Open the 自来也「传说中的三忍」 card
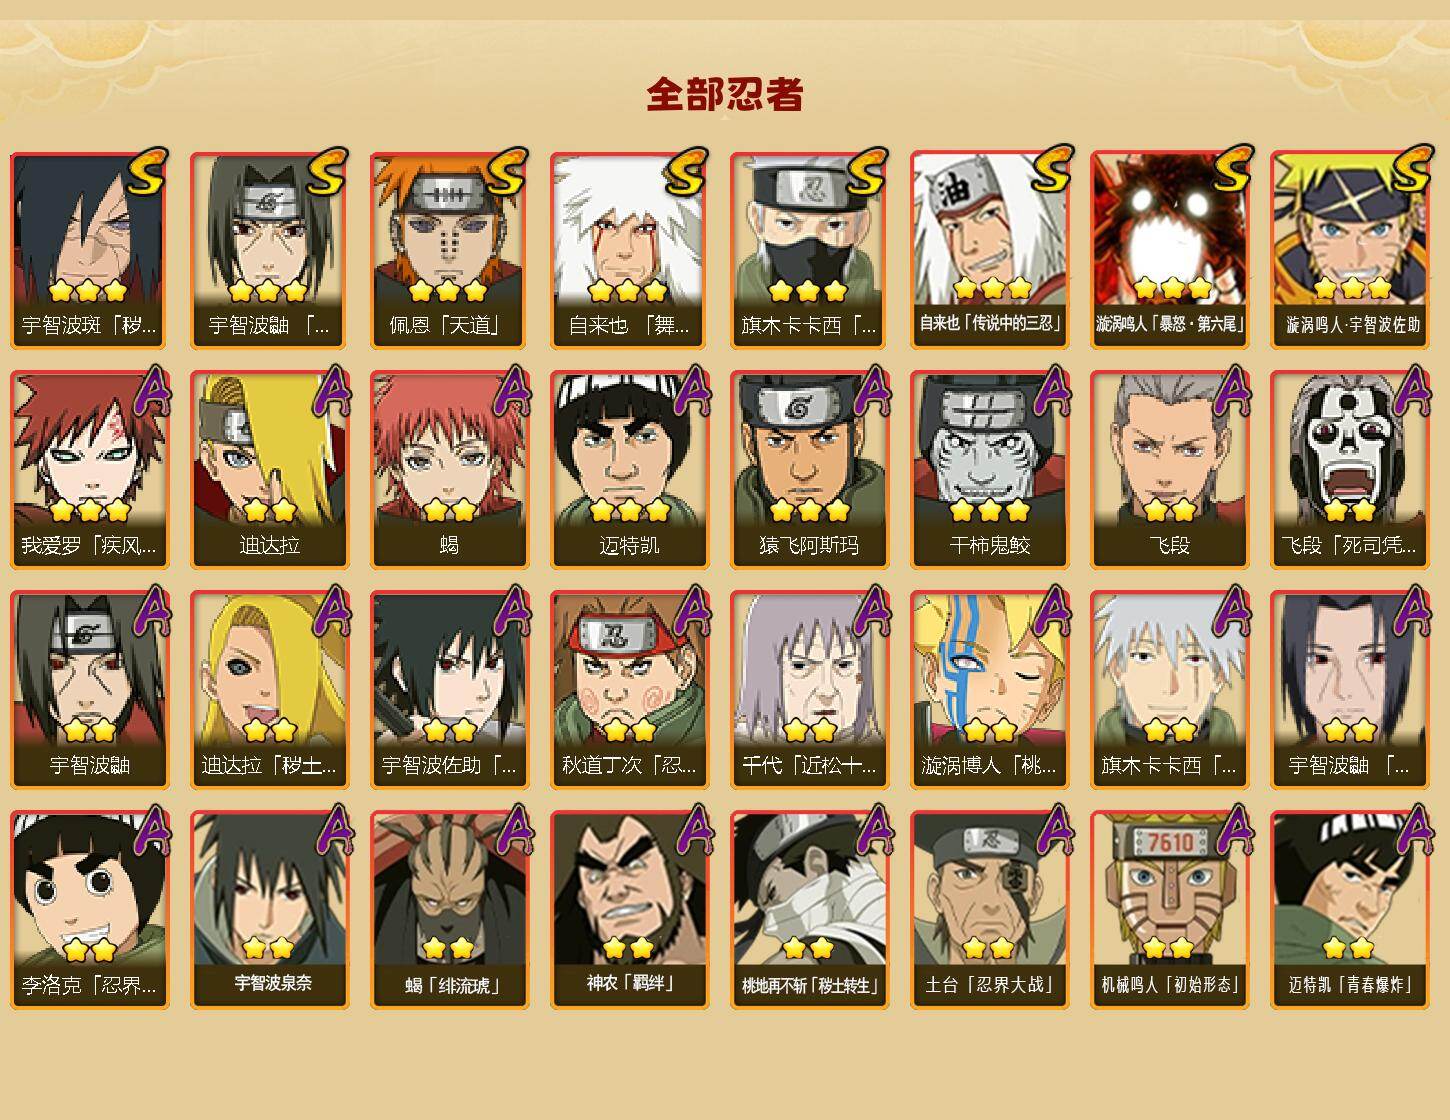 (x=989, y=250)
